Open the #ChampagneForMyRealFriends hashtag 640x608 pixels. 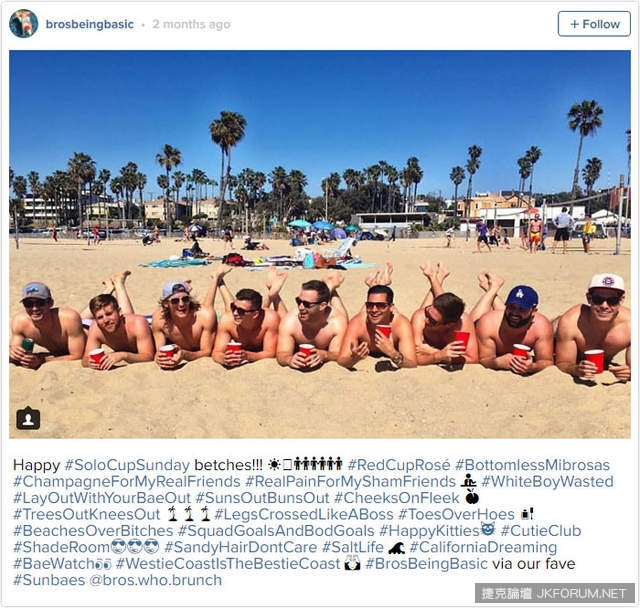127,482
